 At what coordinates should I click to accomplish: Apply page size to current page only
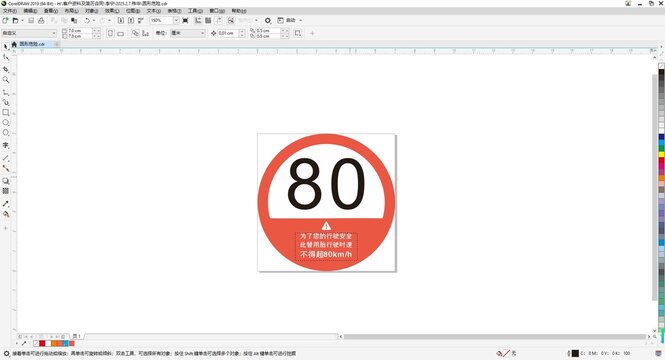(x=145, y=33)
